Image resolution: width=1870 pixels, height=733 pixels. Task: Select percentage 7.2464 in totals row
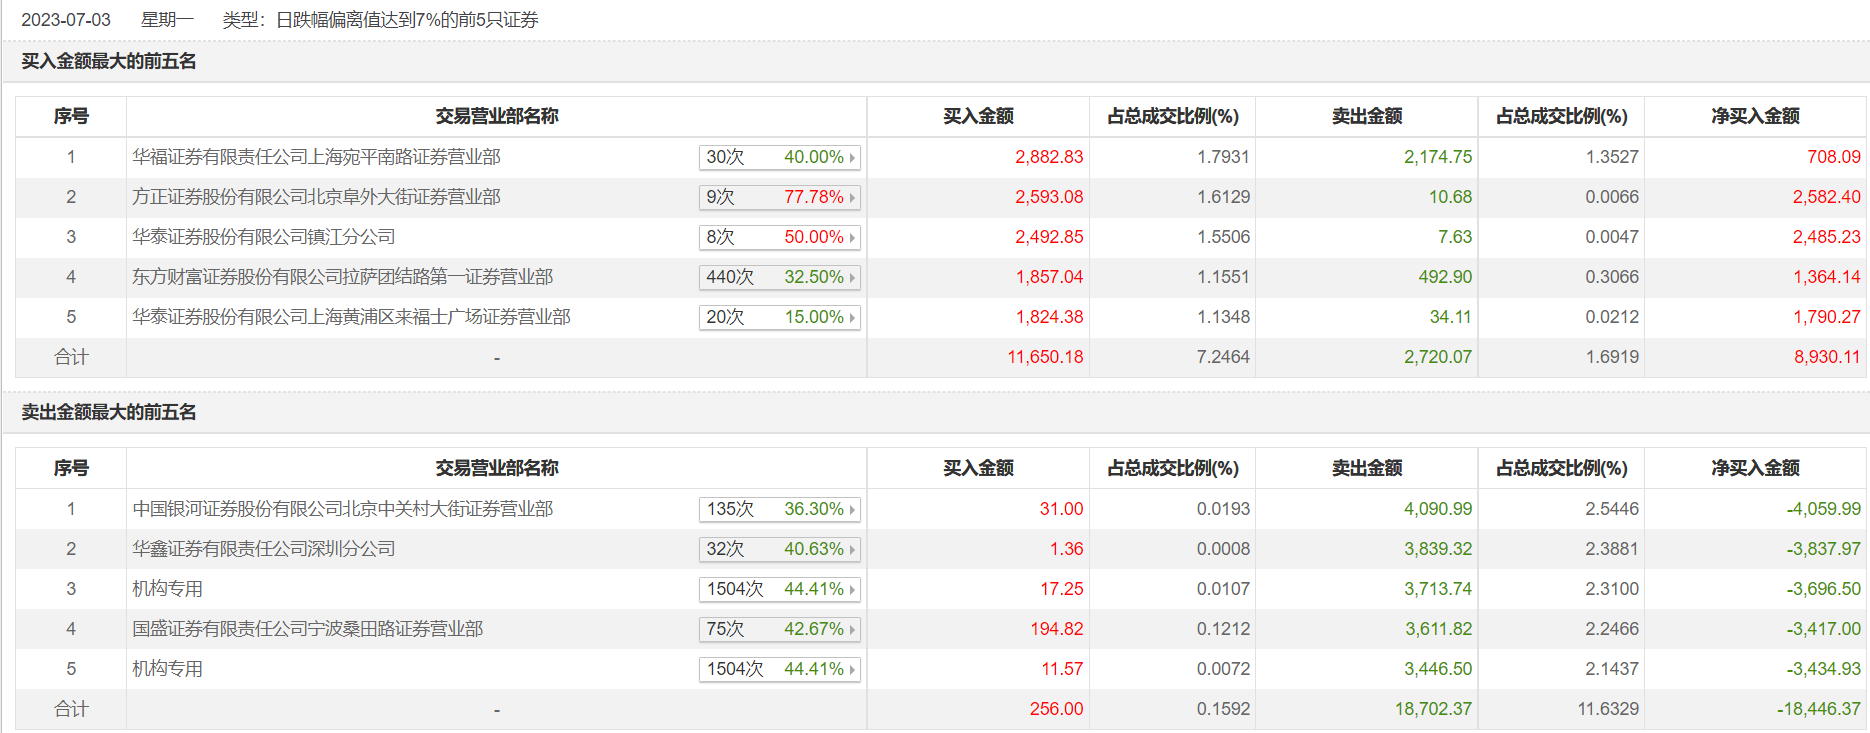(x=1223, y=357)
